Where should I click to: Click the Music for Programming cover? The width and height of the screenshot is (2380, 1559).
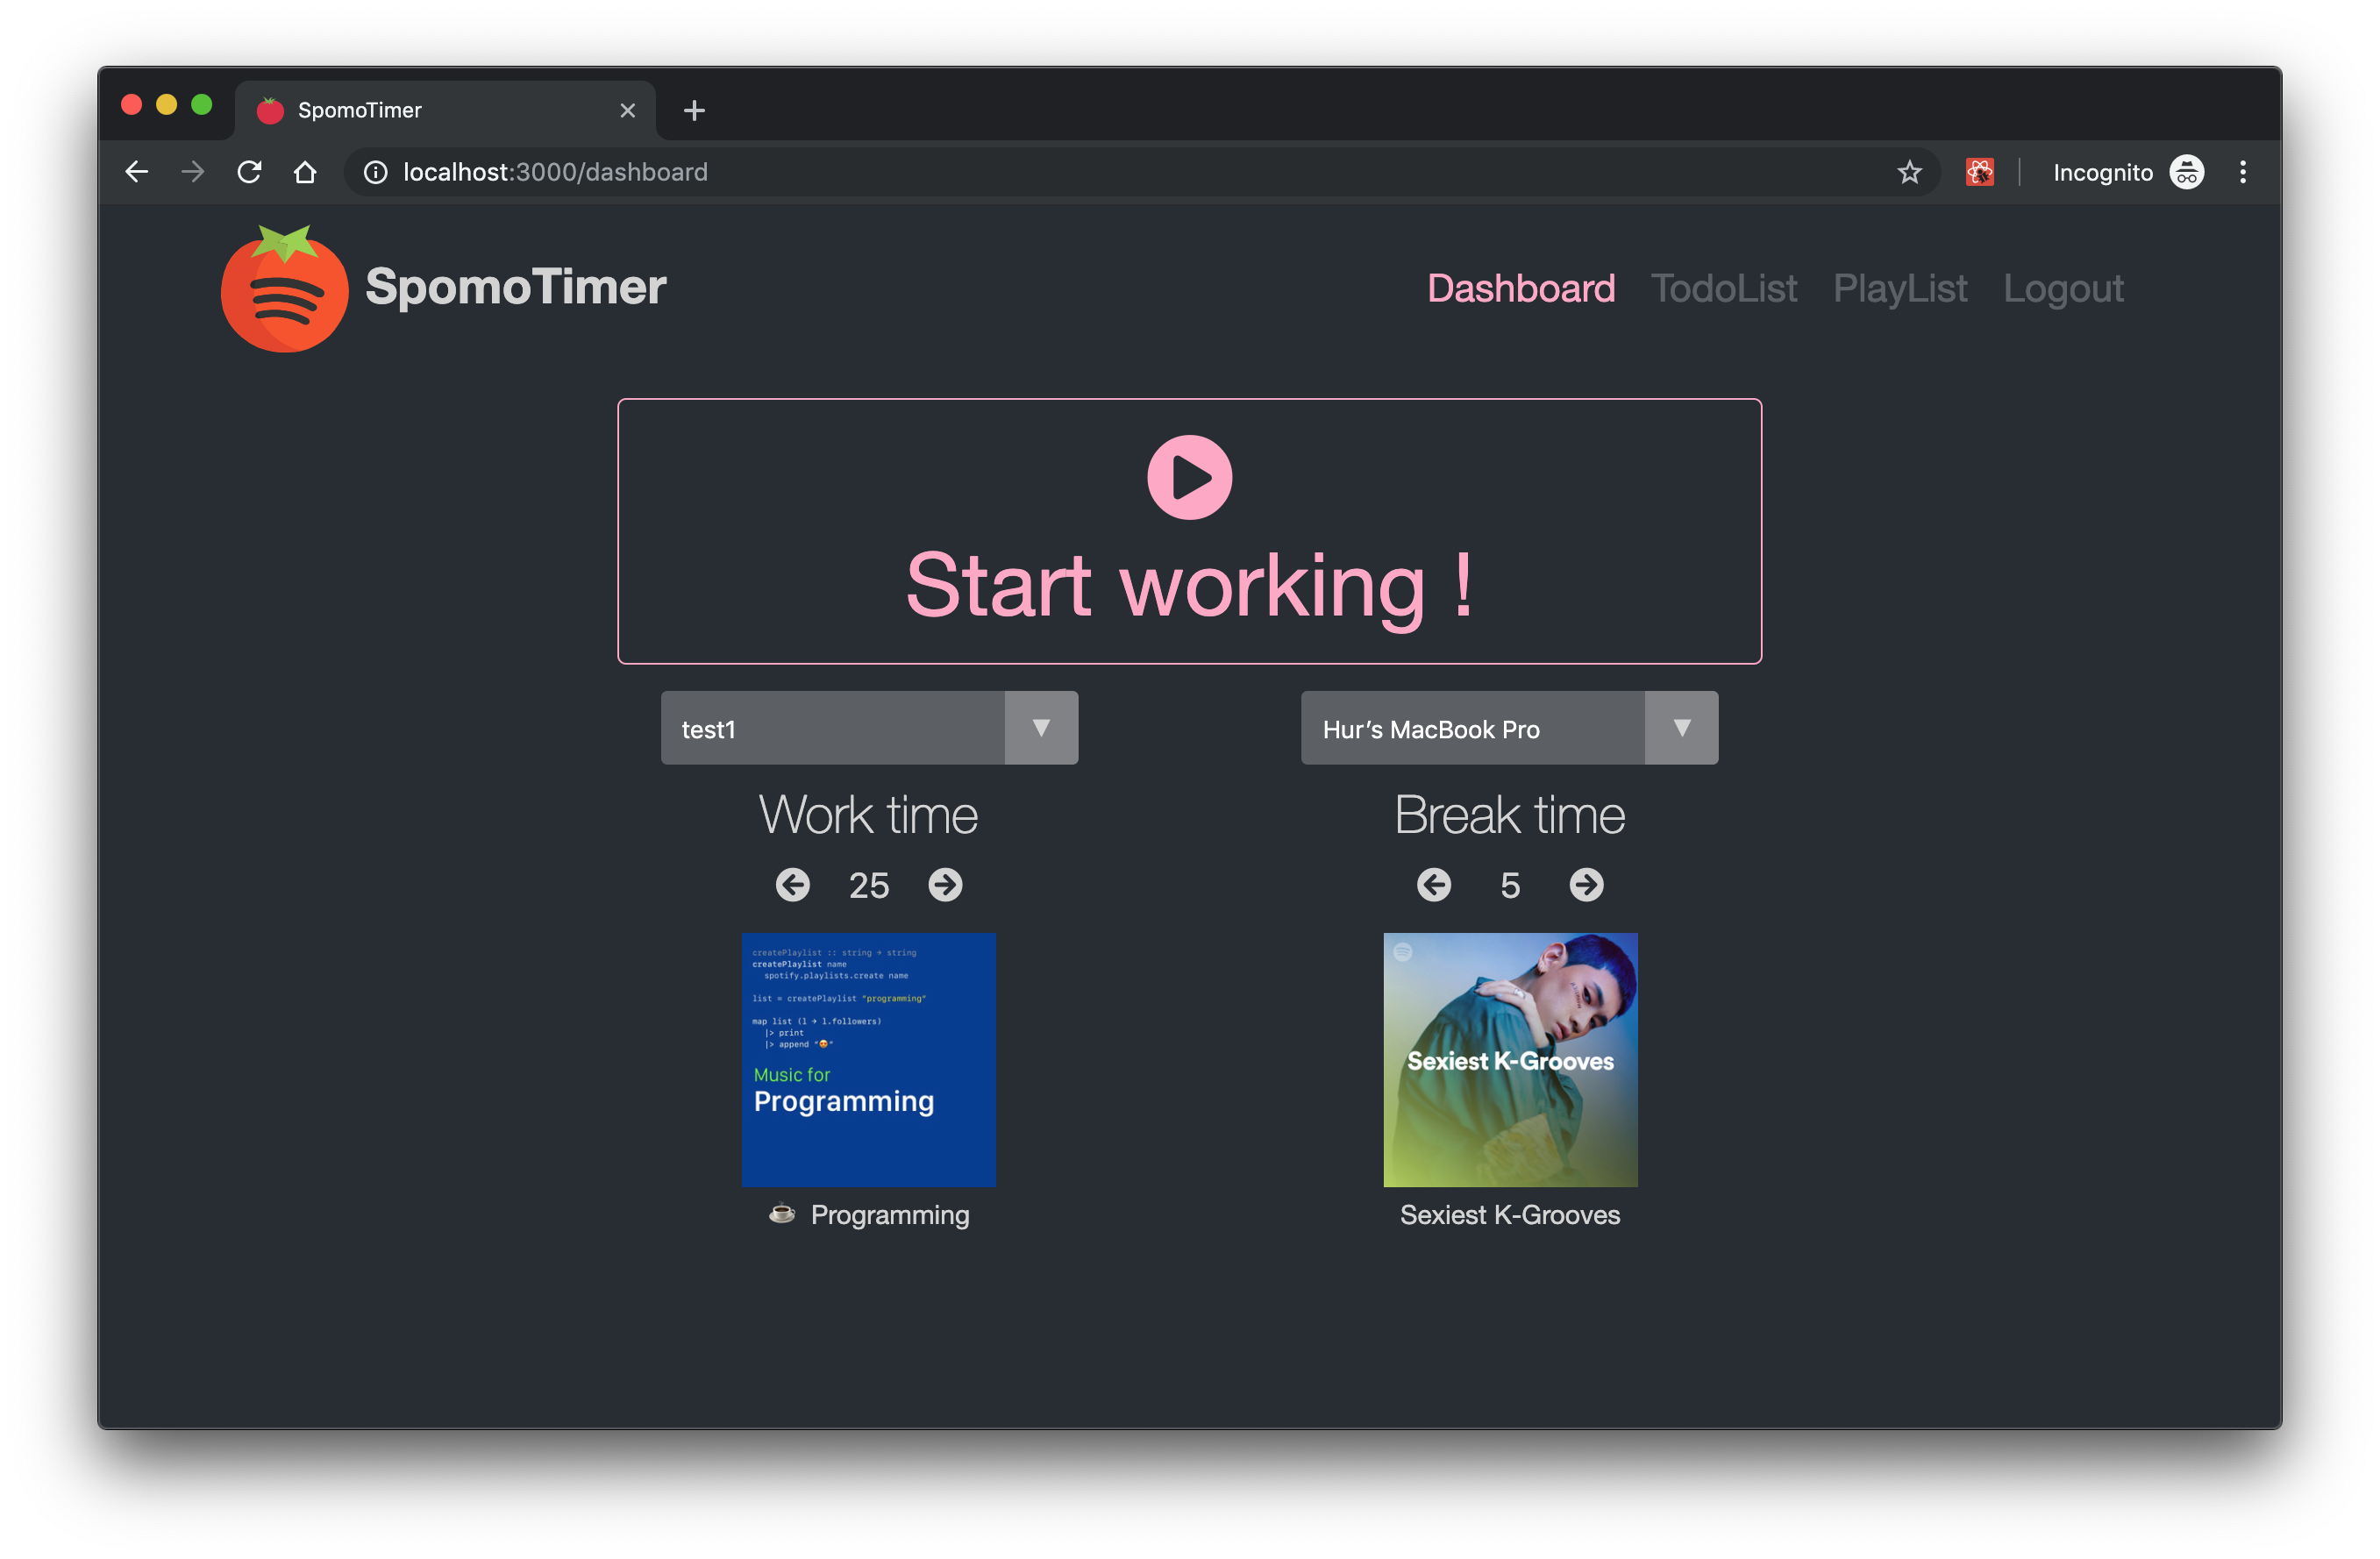(x=868, y=1060)
